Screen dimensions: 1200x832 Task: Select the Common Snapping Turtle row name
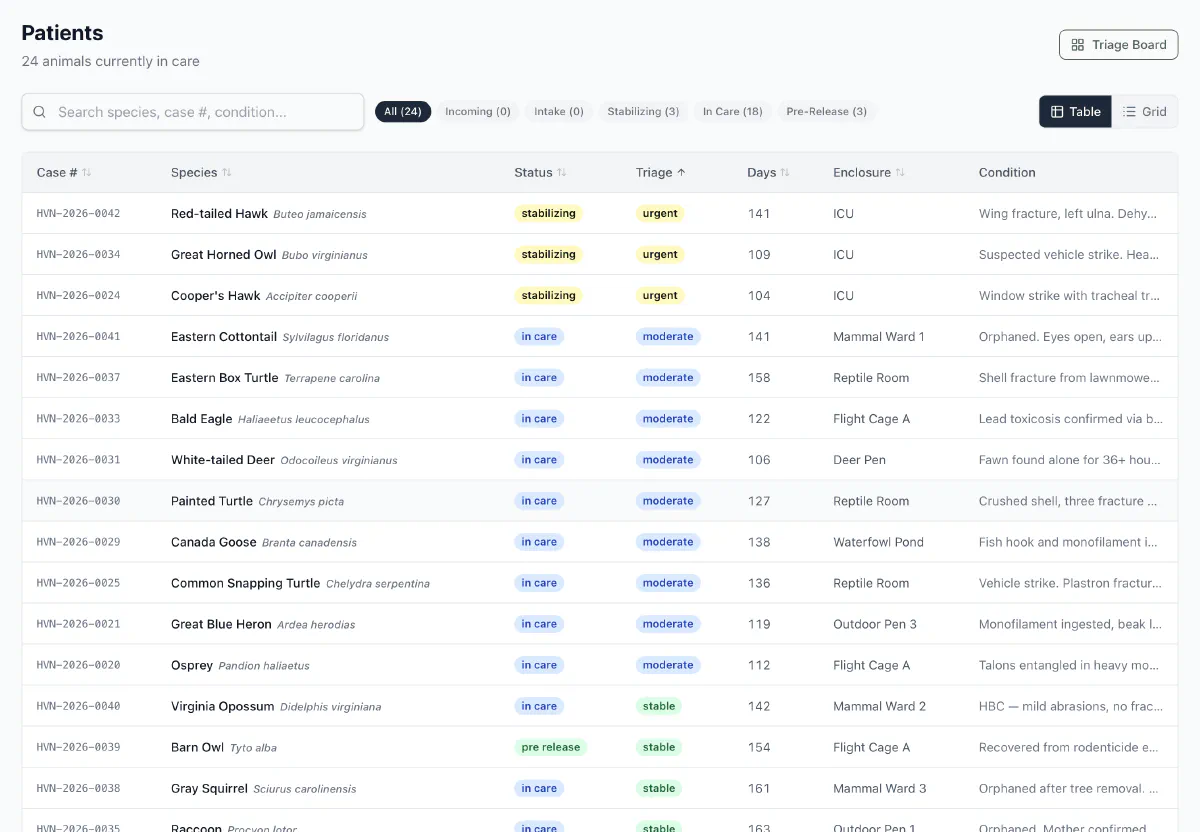tap(246, 583)
